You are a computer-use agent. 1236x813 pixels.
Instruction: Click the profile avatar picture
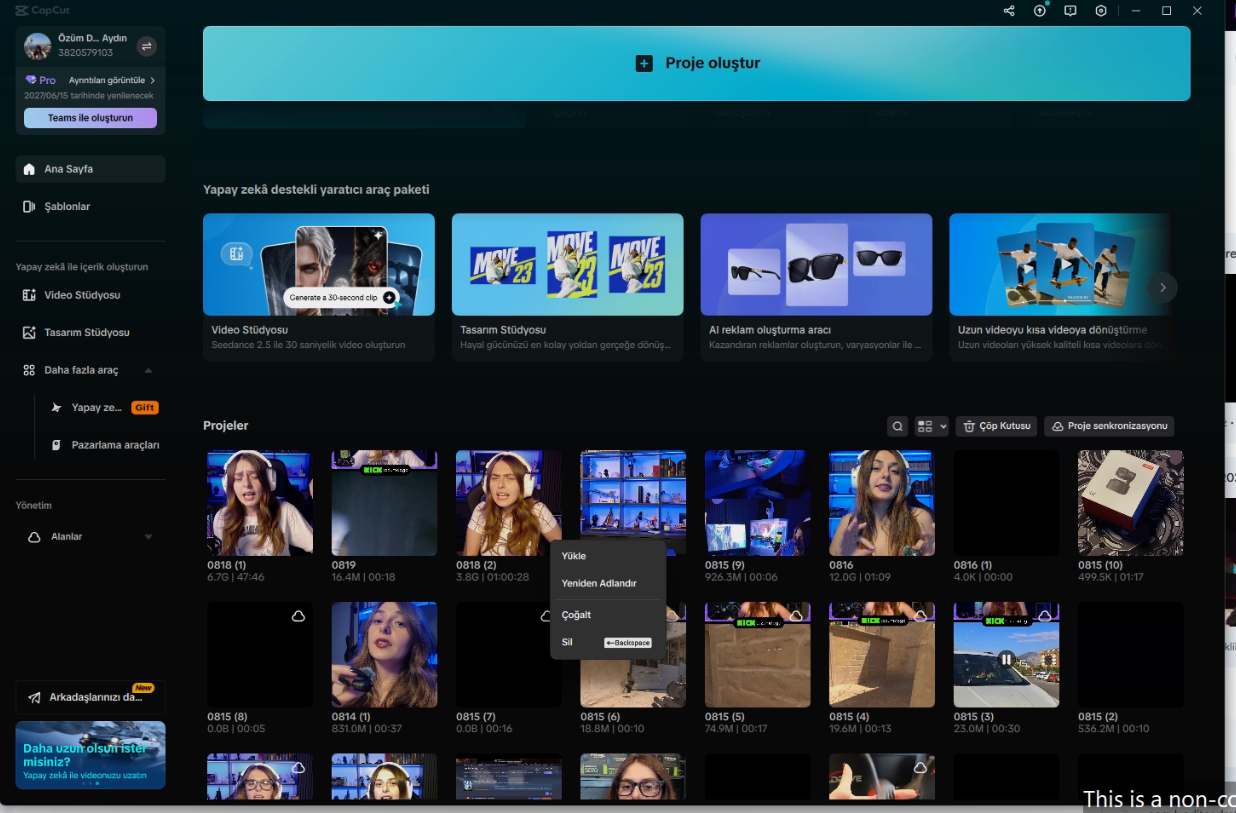click(38, 46)
